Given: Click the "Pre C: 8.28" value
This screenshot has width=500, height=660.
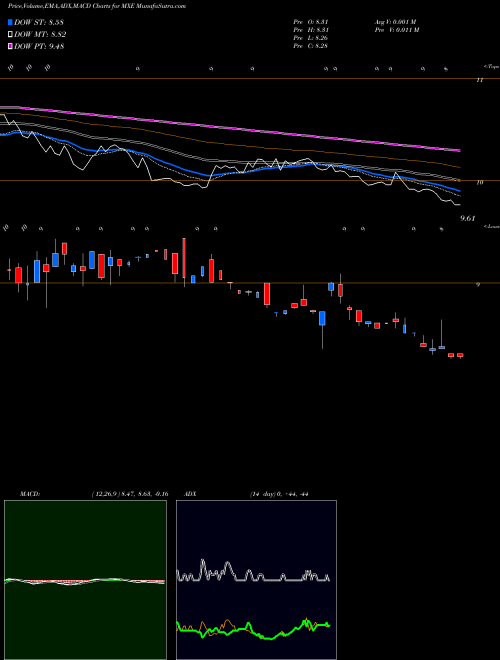Looking at the screenshot, I should [x=311, y=46].
